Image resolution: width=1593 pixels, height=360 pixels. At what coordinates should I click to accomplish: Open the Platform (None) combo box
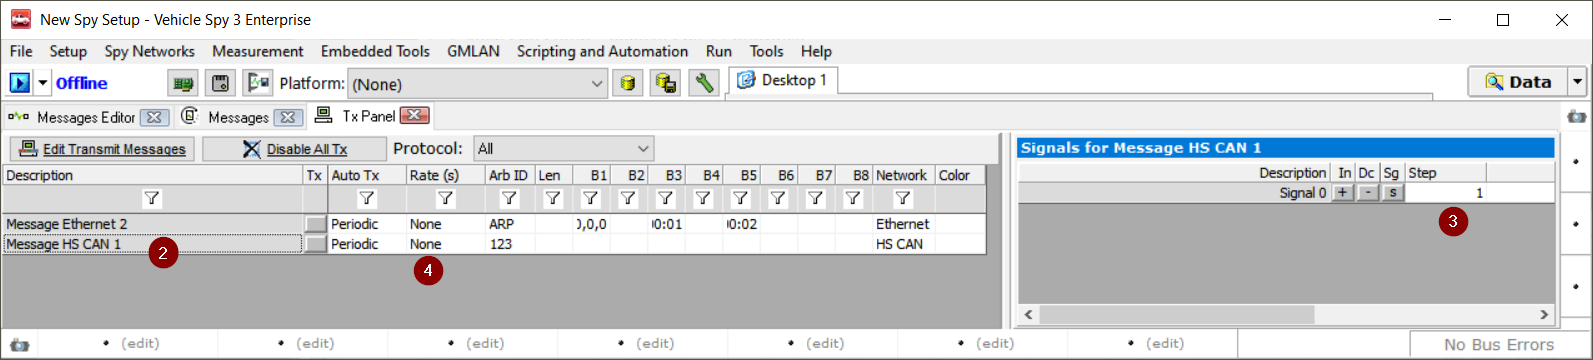coord(477,84)
